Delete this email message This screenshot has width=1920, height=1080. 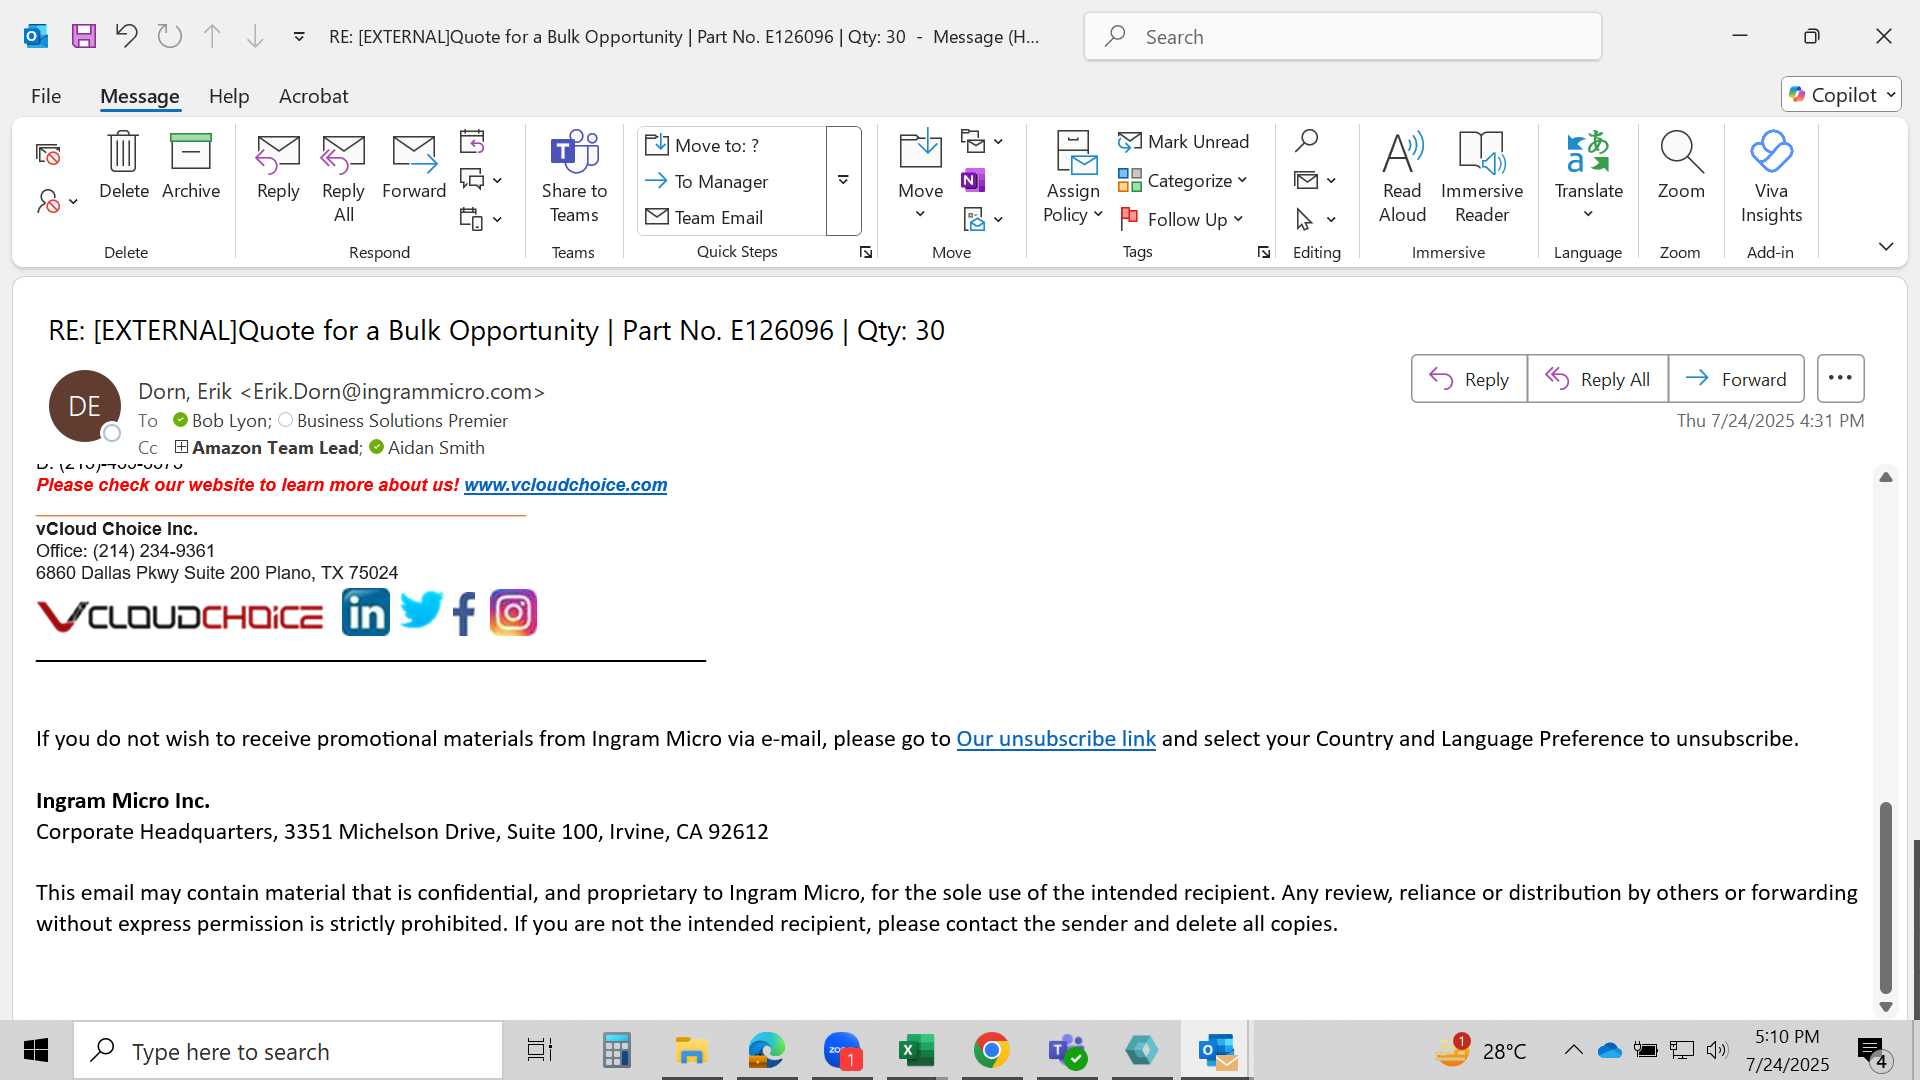pos(124,166)
